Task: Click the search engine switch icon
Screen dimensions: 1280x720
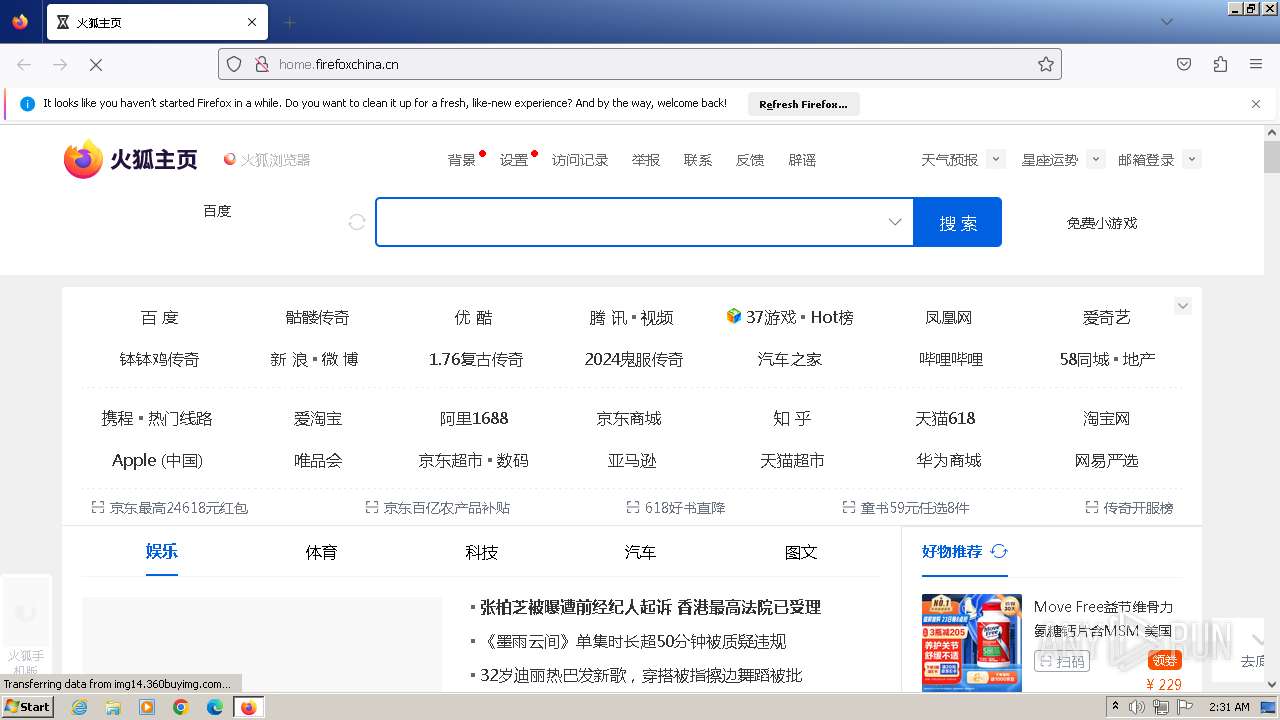Action: (x=357, y=222)
